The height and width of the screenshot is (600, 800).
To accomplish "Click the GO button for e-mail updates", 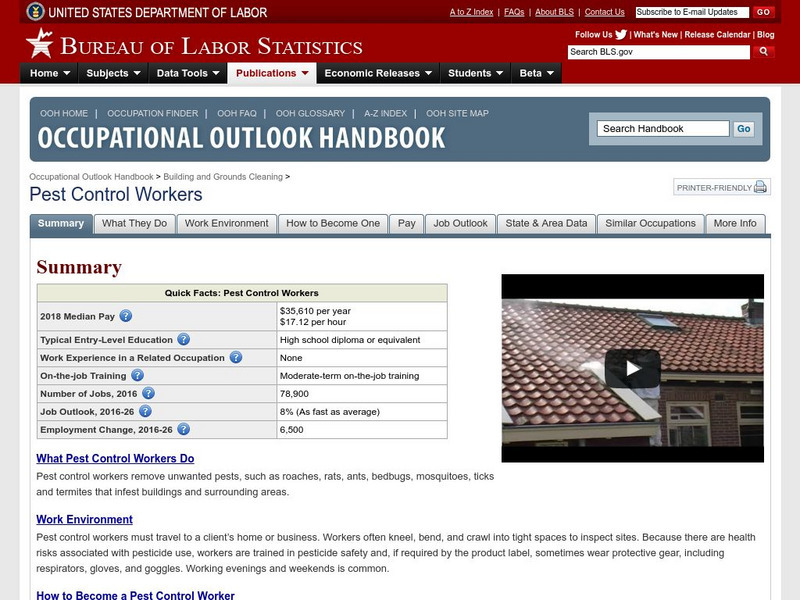I will [x=763, y=12].
